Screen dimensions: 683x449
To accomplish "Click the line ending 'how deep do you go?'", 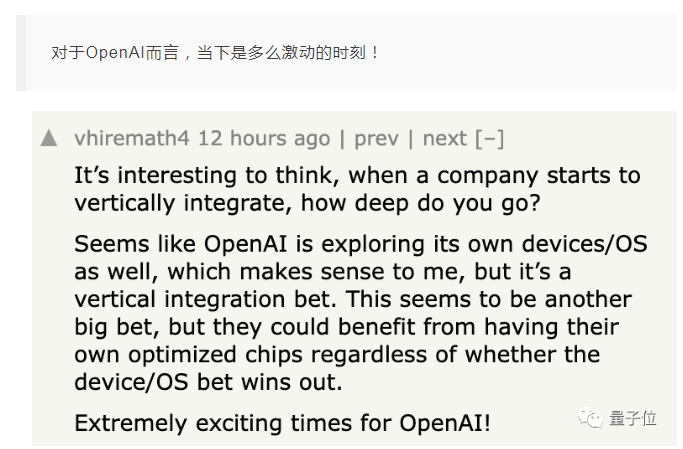I will point(307,203).
